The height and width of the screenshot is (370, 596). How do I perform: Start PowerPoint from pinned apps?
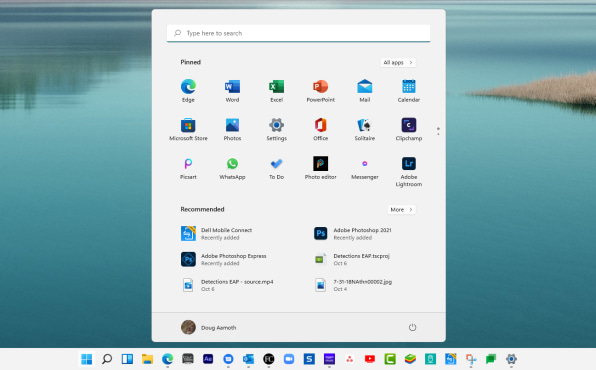320,91
